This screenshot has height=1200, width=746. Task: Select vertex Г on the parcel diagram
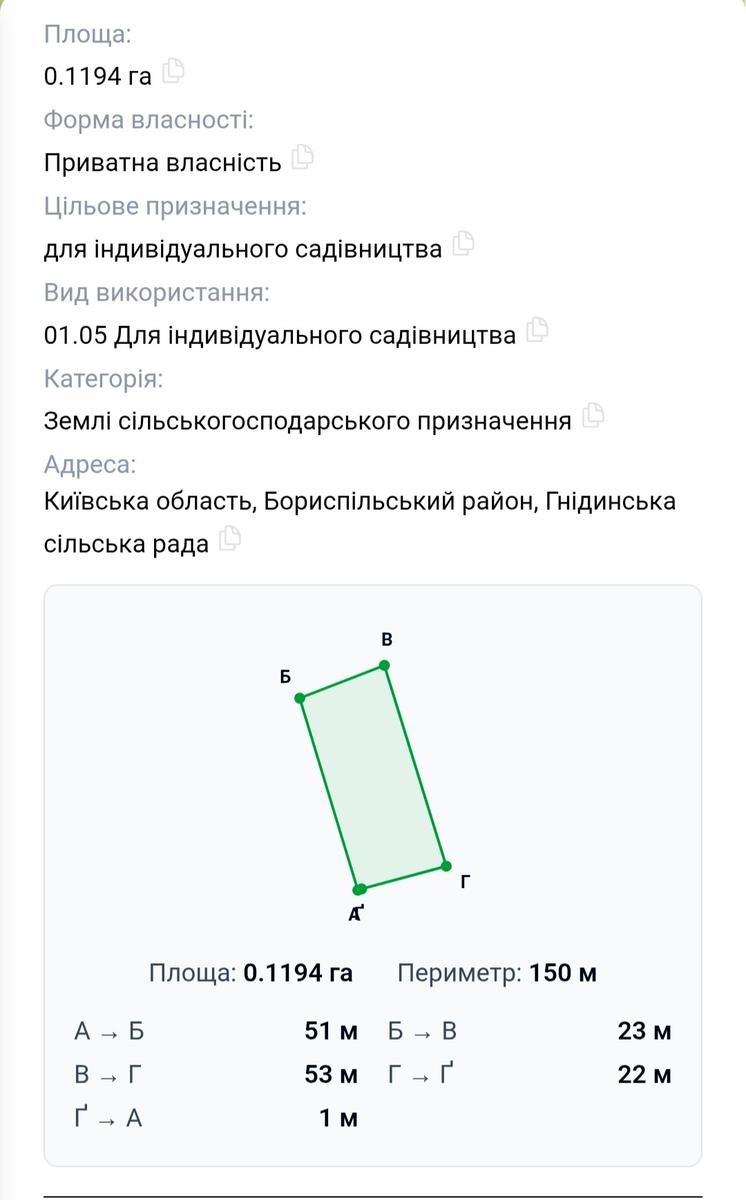pos(446,866)
